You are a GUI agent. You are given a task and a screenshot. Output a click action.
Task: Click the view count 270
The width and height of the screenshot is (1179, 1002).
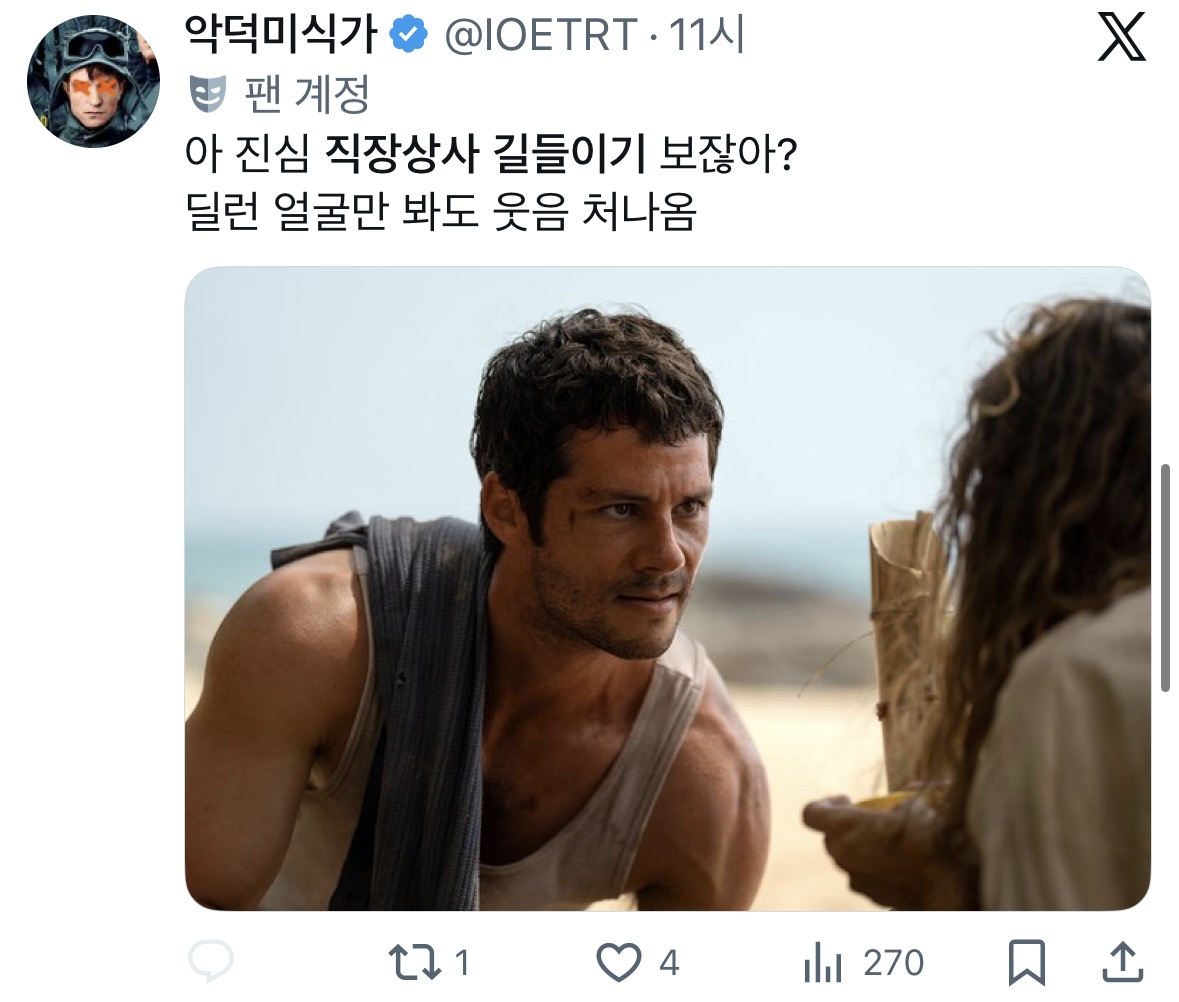pyautogui.click(x=893, y=963)
